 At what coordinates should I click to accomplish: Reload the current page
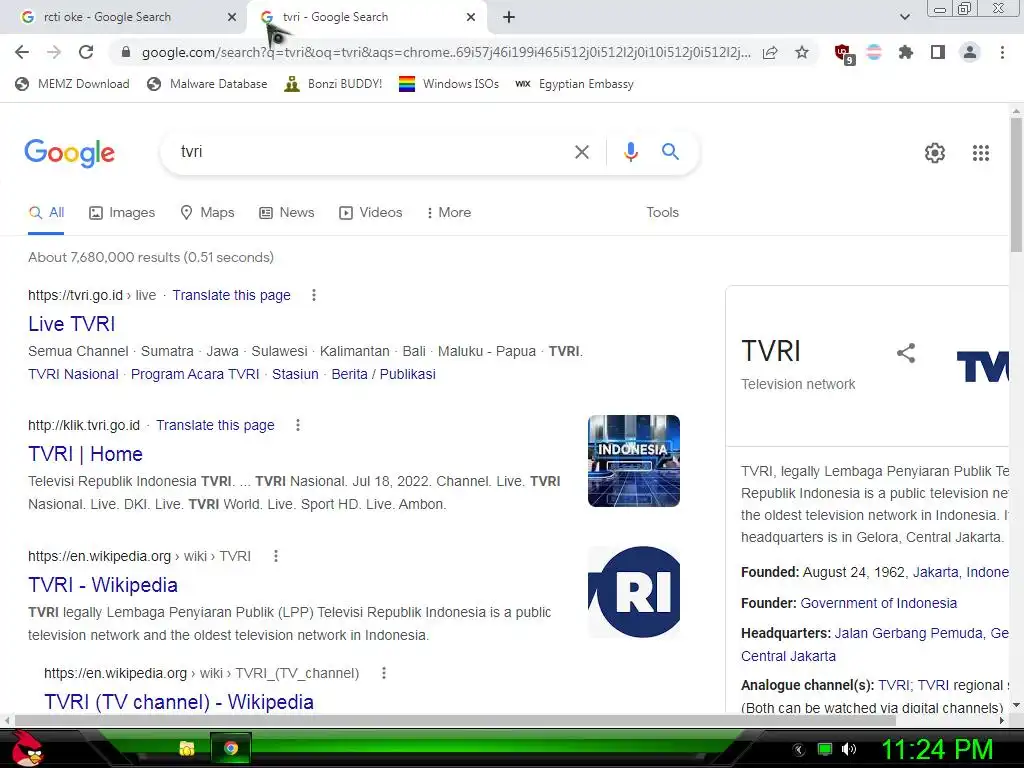86,52
